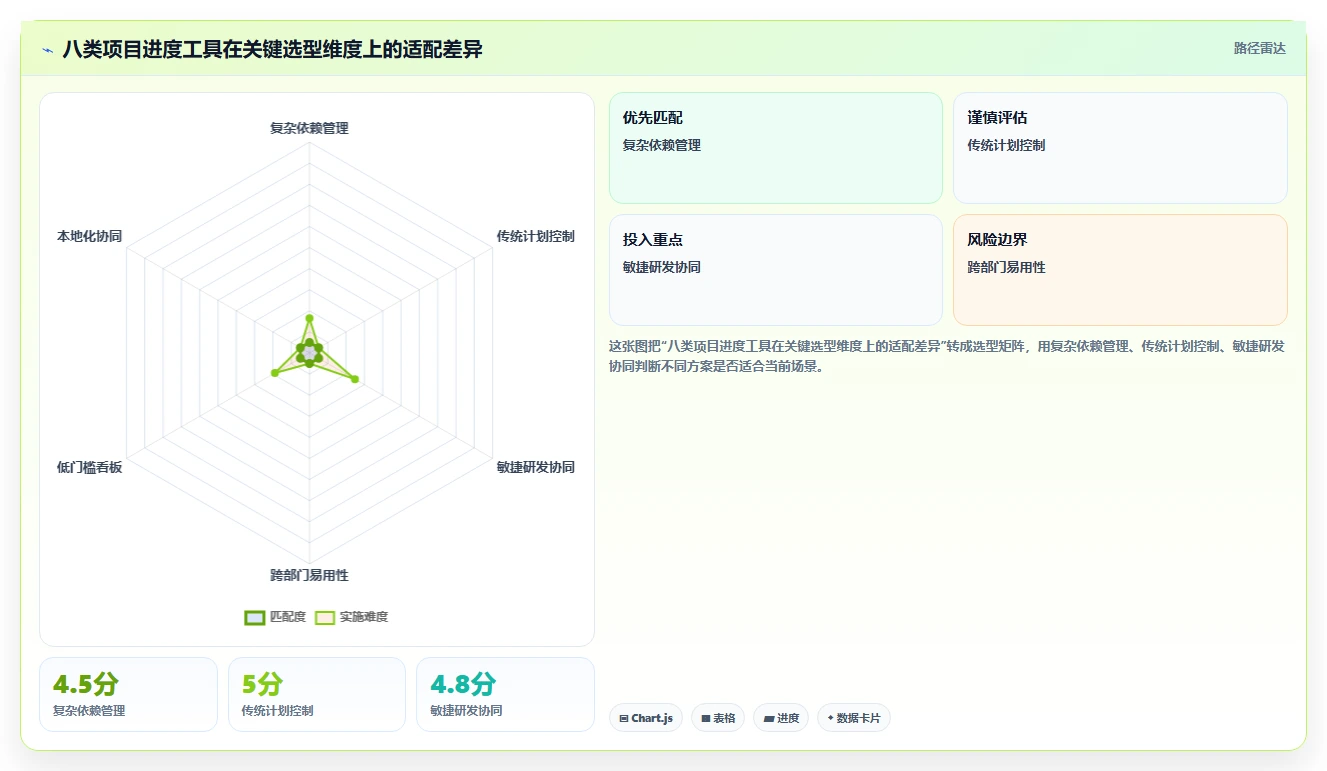Click the lower-left radar data point
The width and height of the screenshot is (1327, 771).
[274, 373]
